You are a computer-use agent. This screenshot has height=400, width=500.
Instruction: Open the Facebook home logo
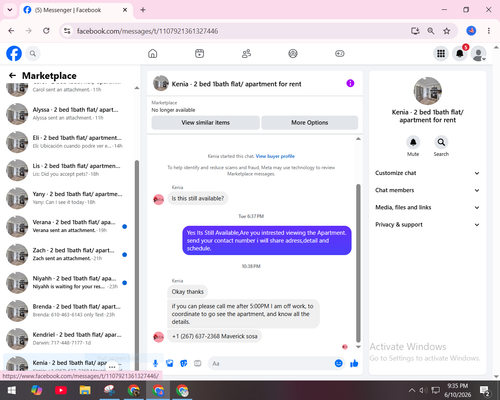click(x=14, y=53)
